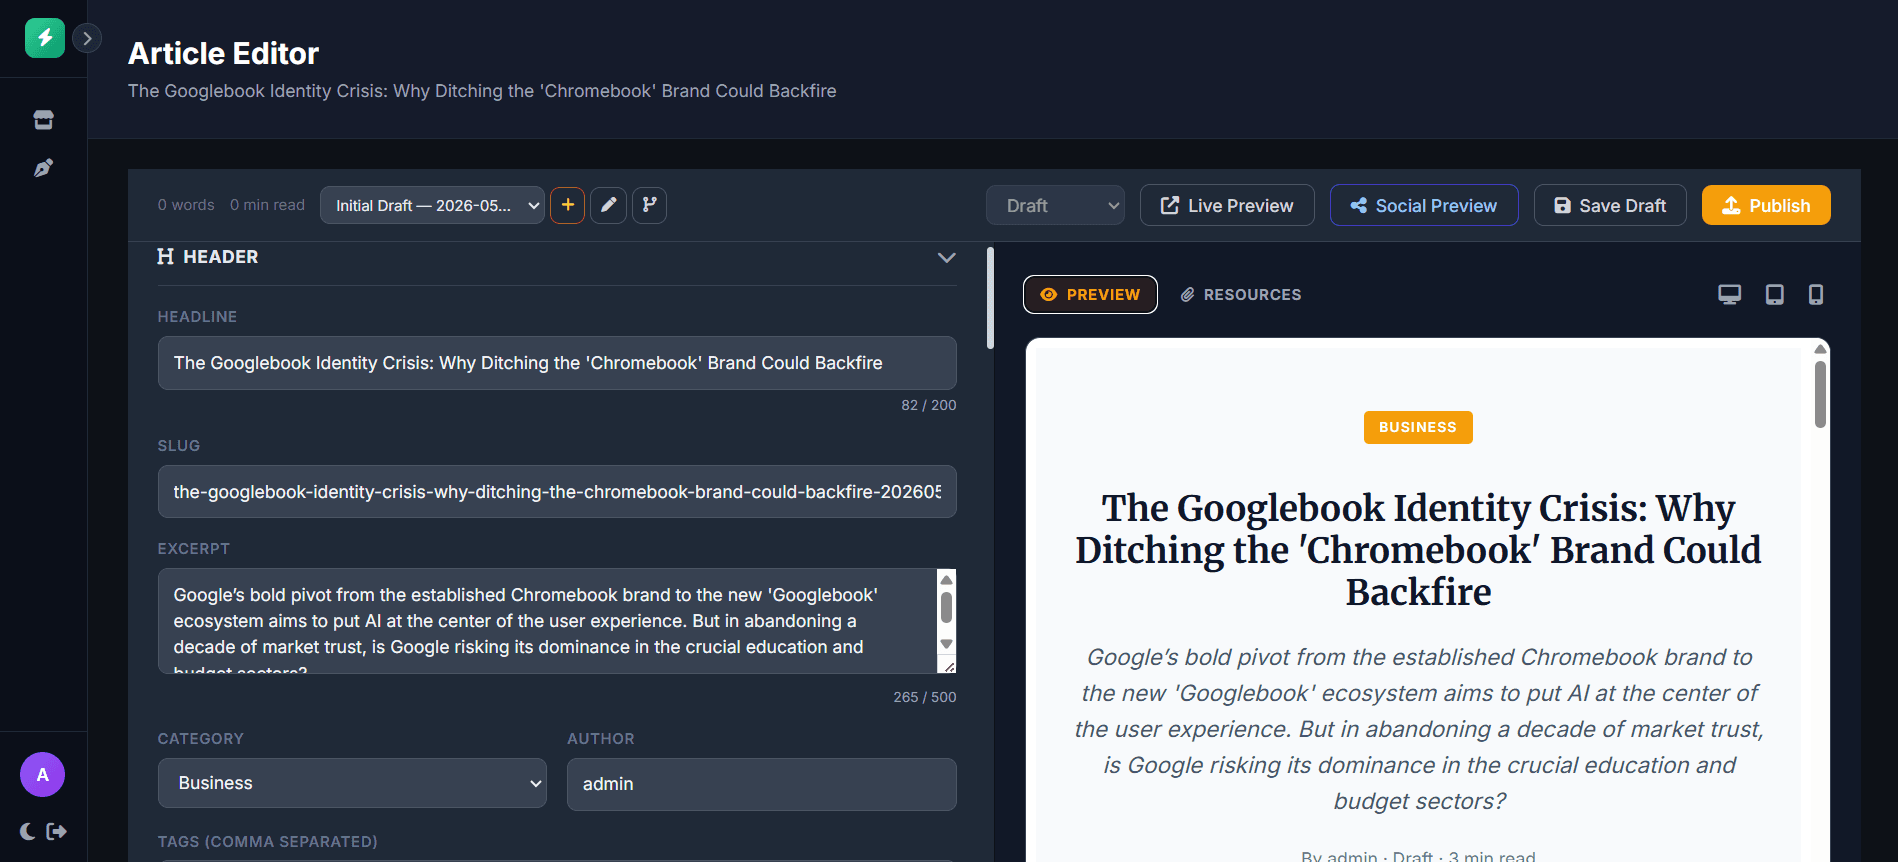This screenshot has height=862, width=1898.
Task: Open the store icon in the sidebar
Action: tap(43, 120)
